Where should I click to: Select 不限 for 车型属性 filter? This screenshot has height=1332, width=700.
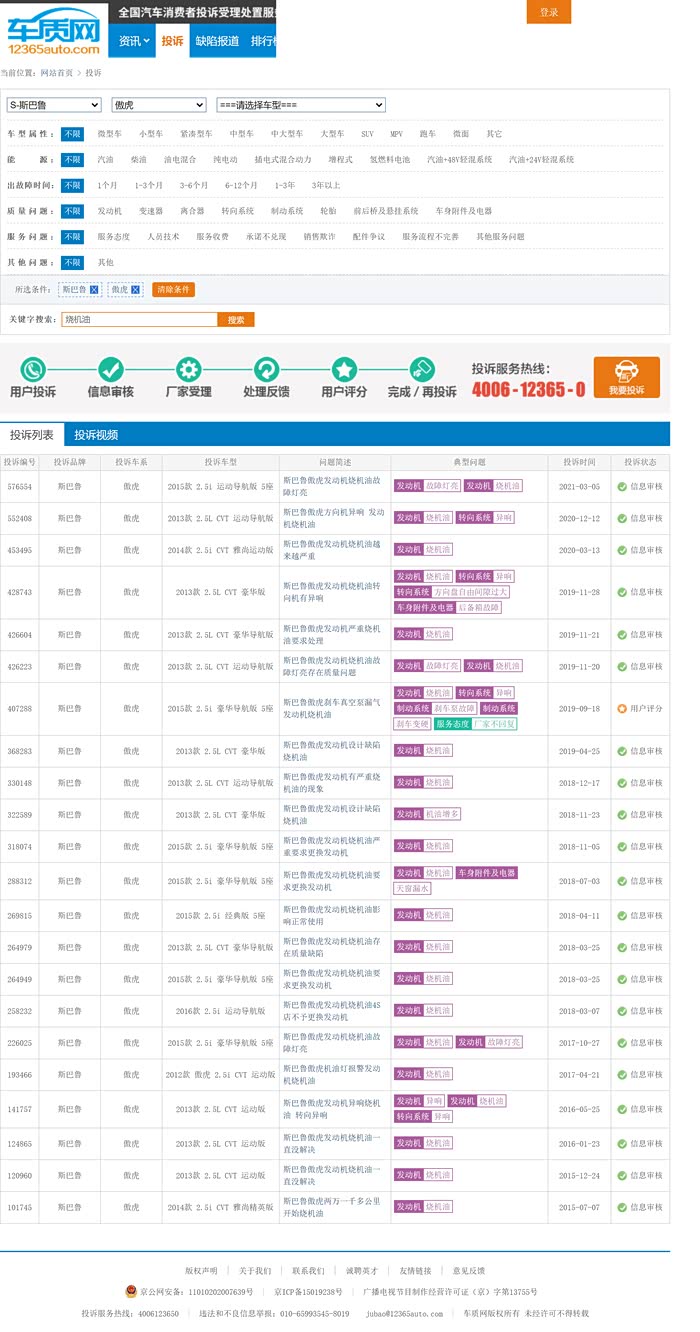(72, 133)
